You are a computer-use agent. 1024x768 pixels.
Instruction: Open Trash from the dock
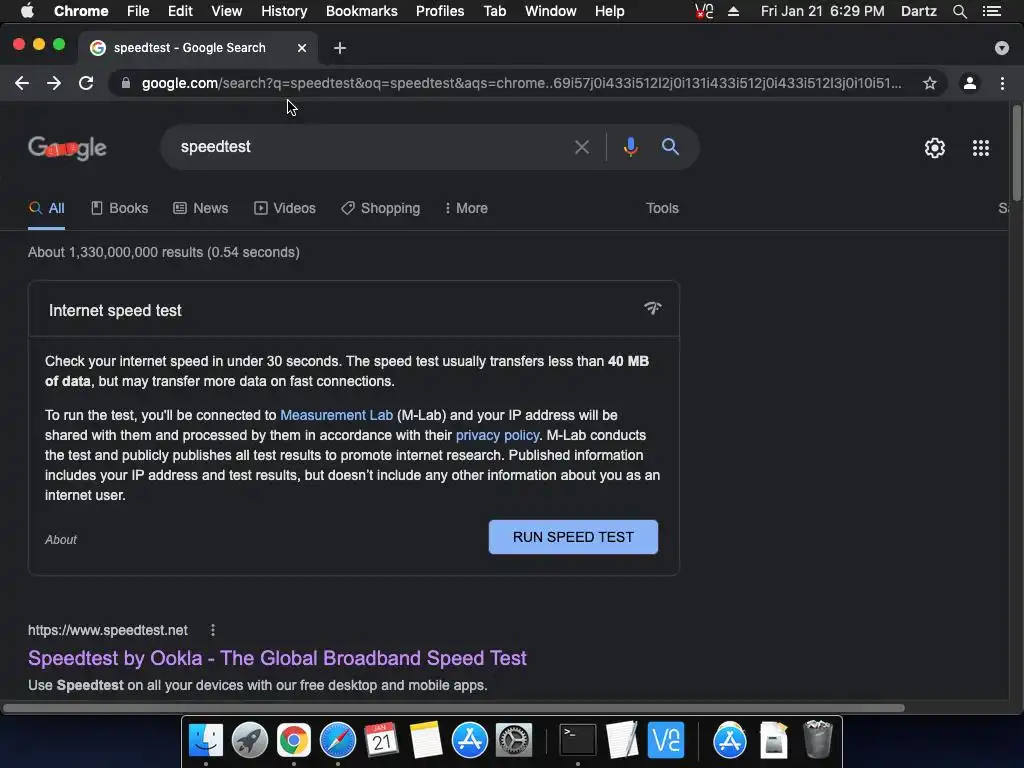pos(818,739)
